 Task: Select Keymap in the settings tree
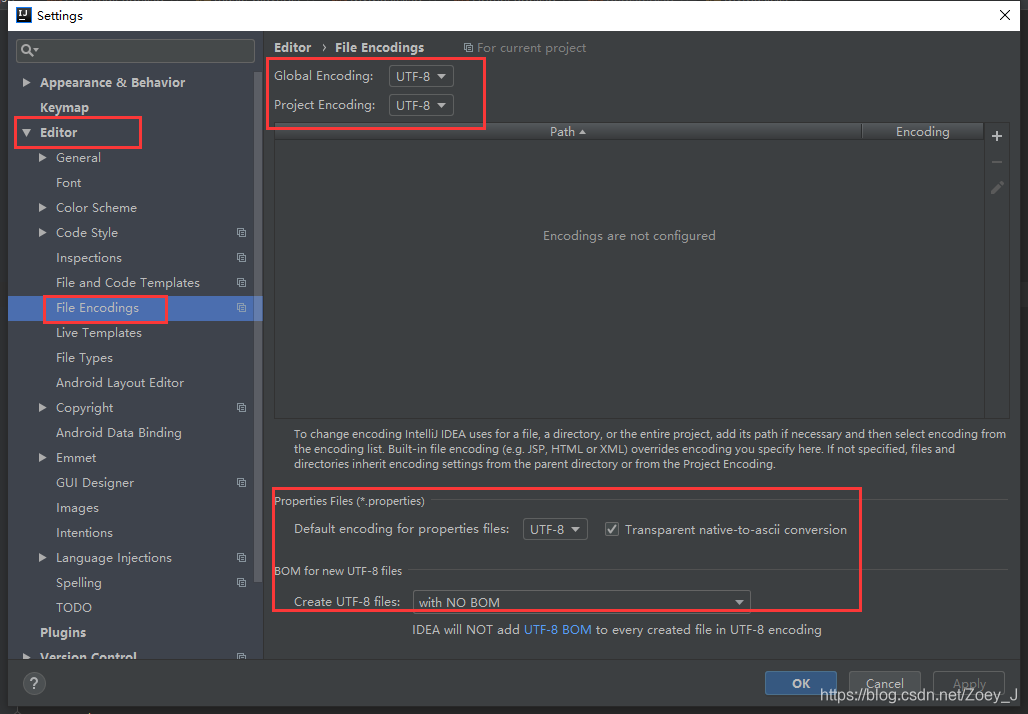point(64,108)
